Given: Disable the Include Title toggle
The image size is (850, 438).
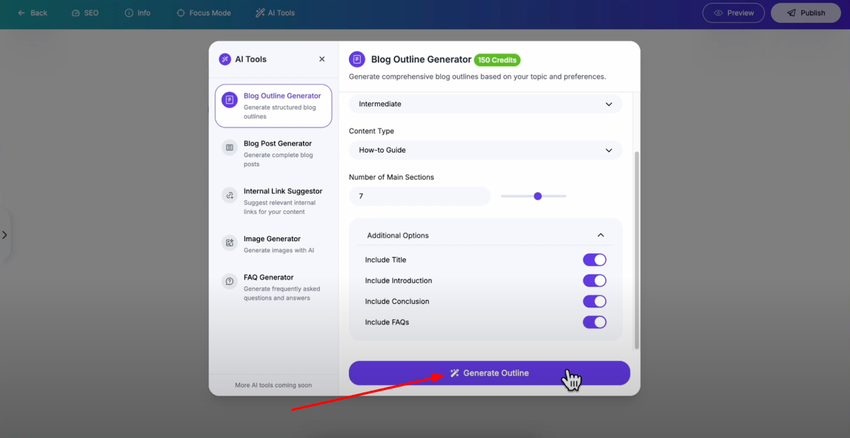Looking at the screenshot, I should tap(595, 260).
